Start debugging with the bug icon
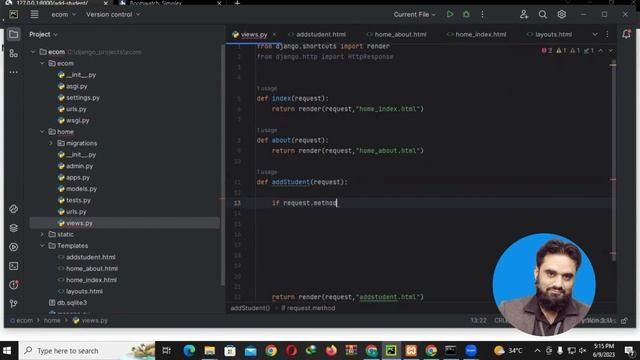640x360 pixels. click(466, 14)
